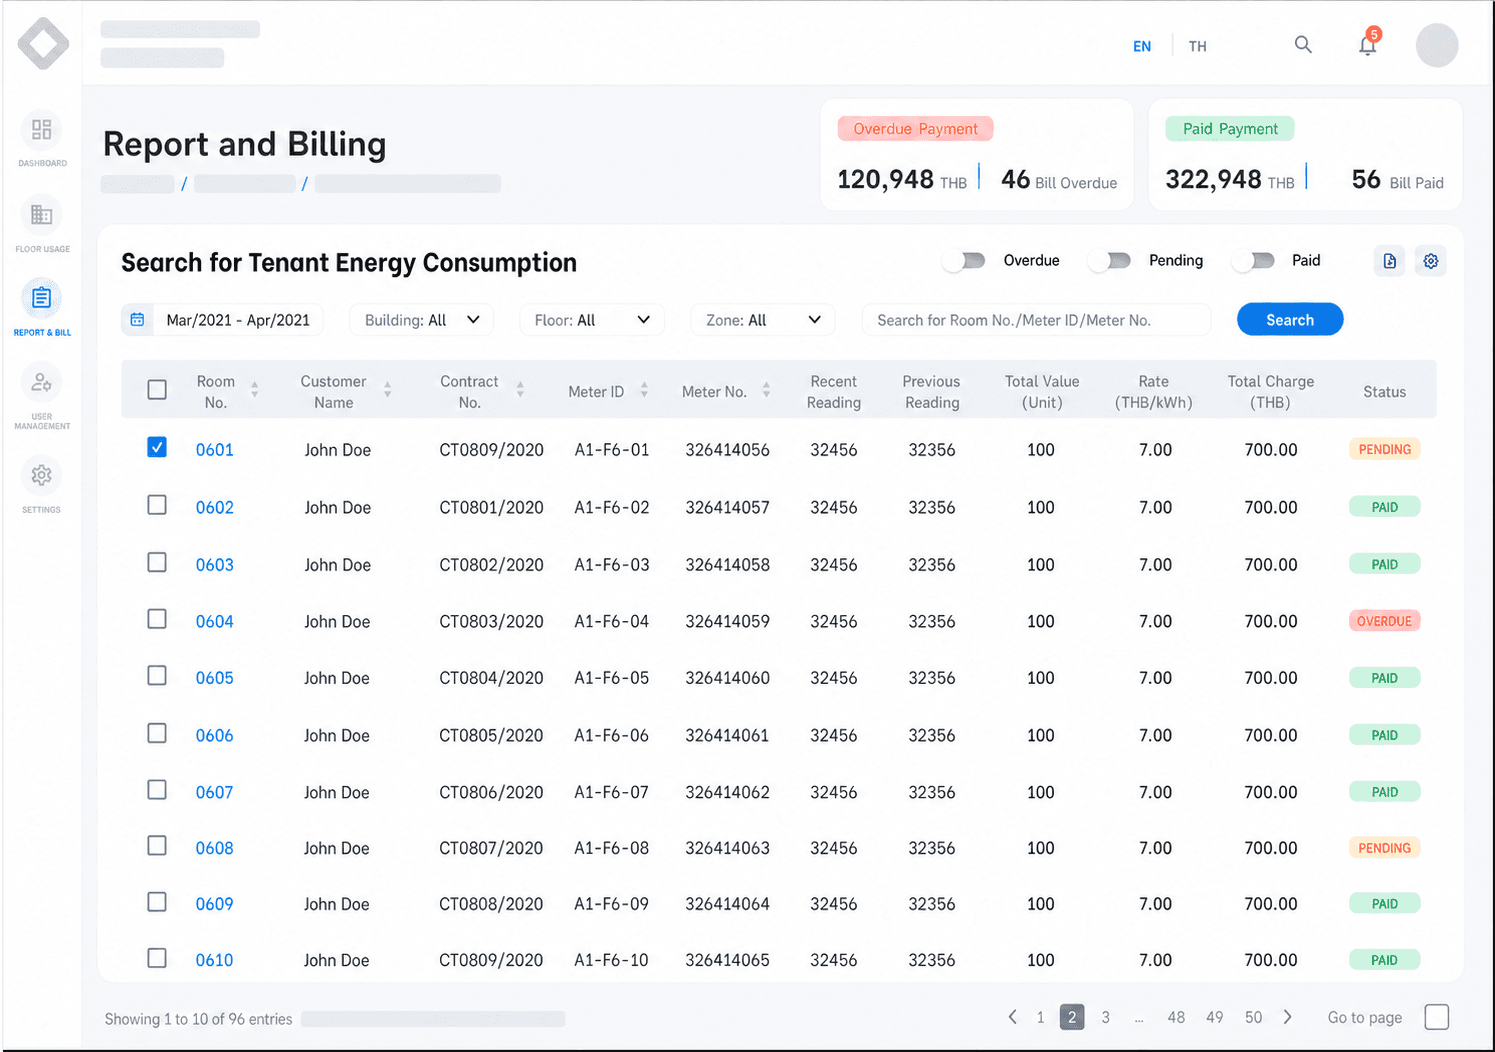Go to page 49
The image size is (1495, 1052).
[1215, 1018]
